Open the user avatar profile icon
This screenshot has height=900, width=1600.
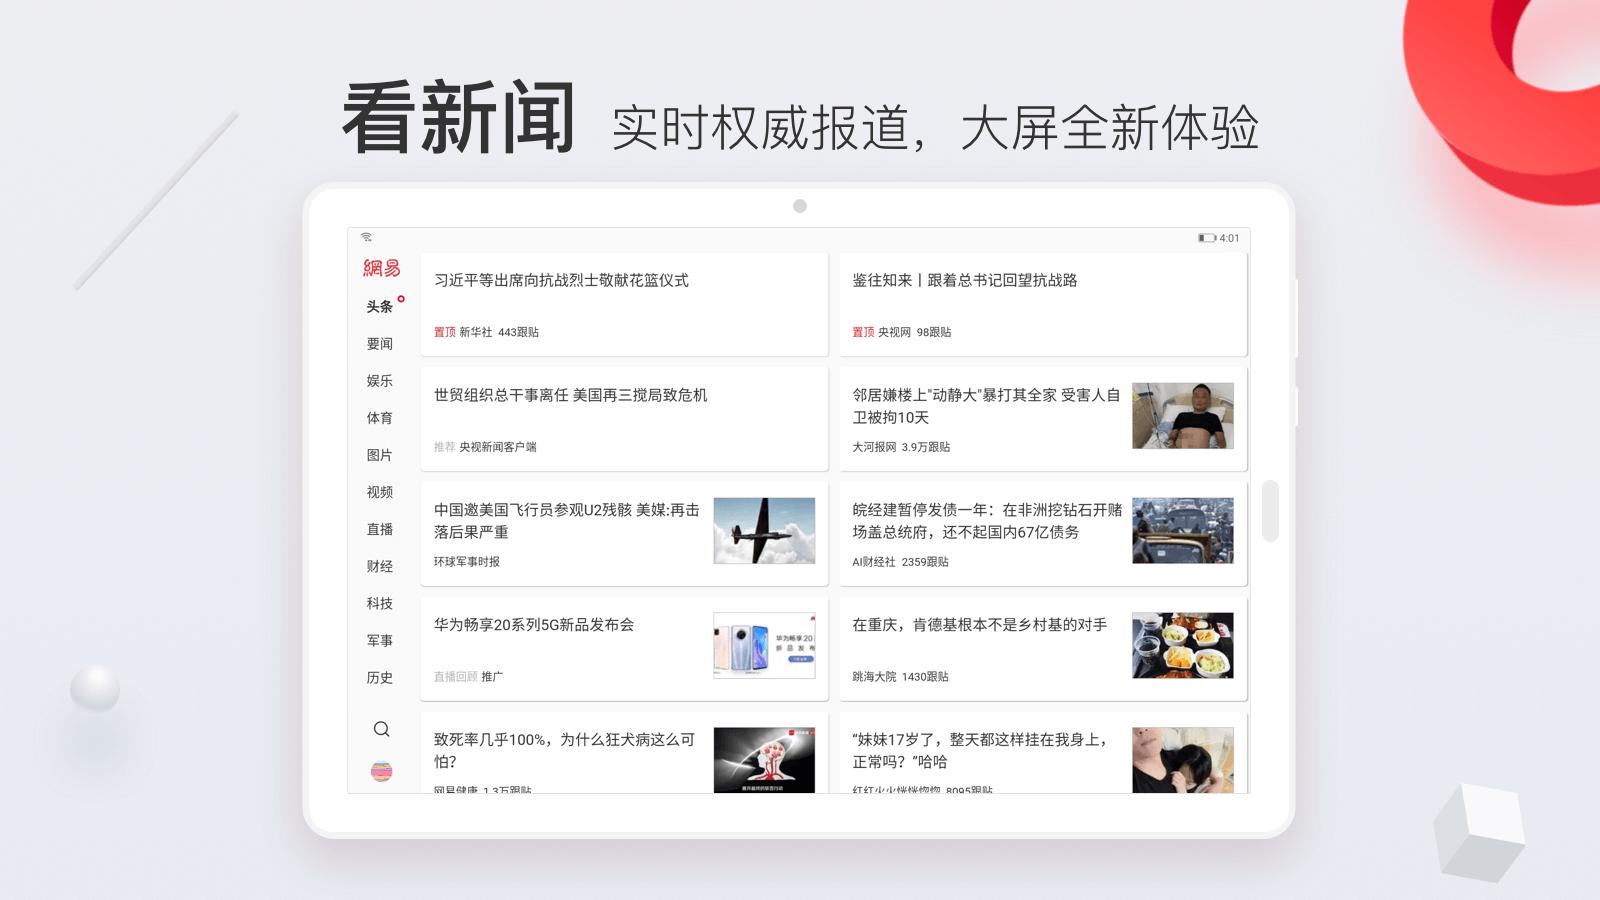pos(381,771)
